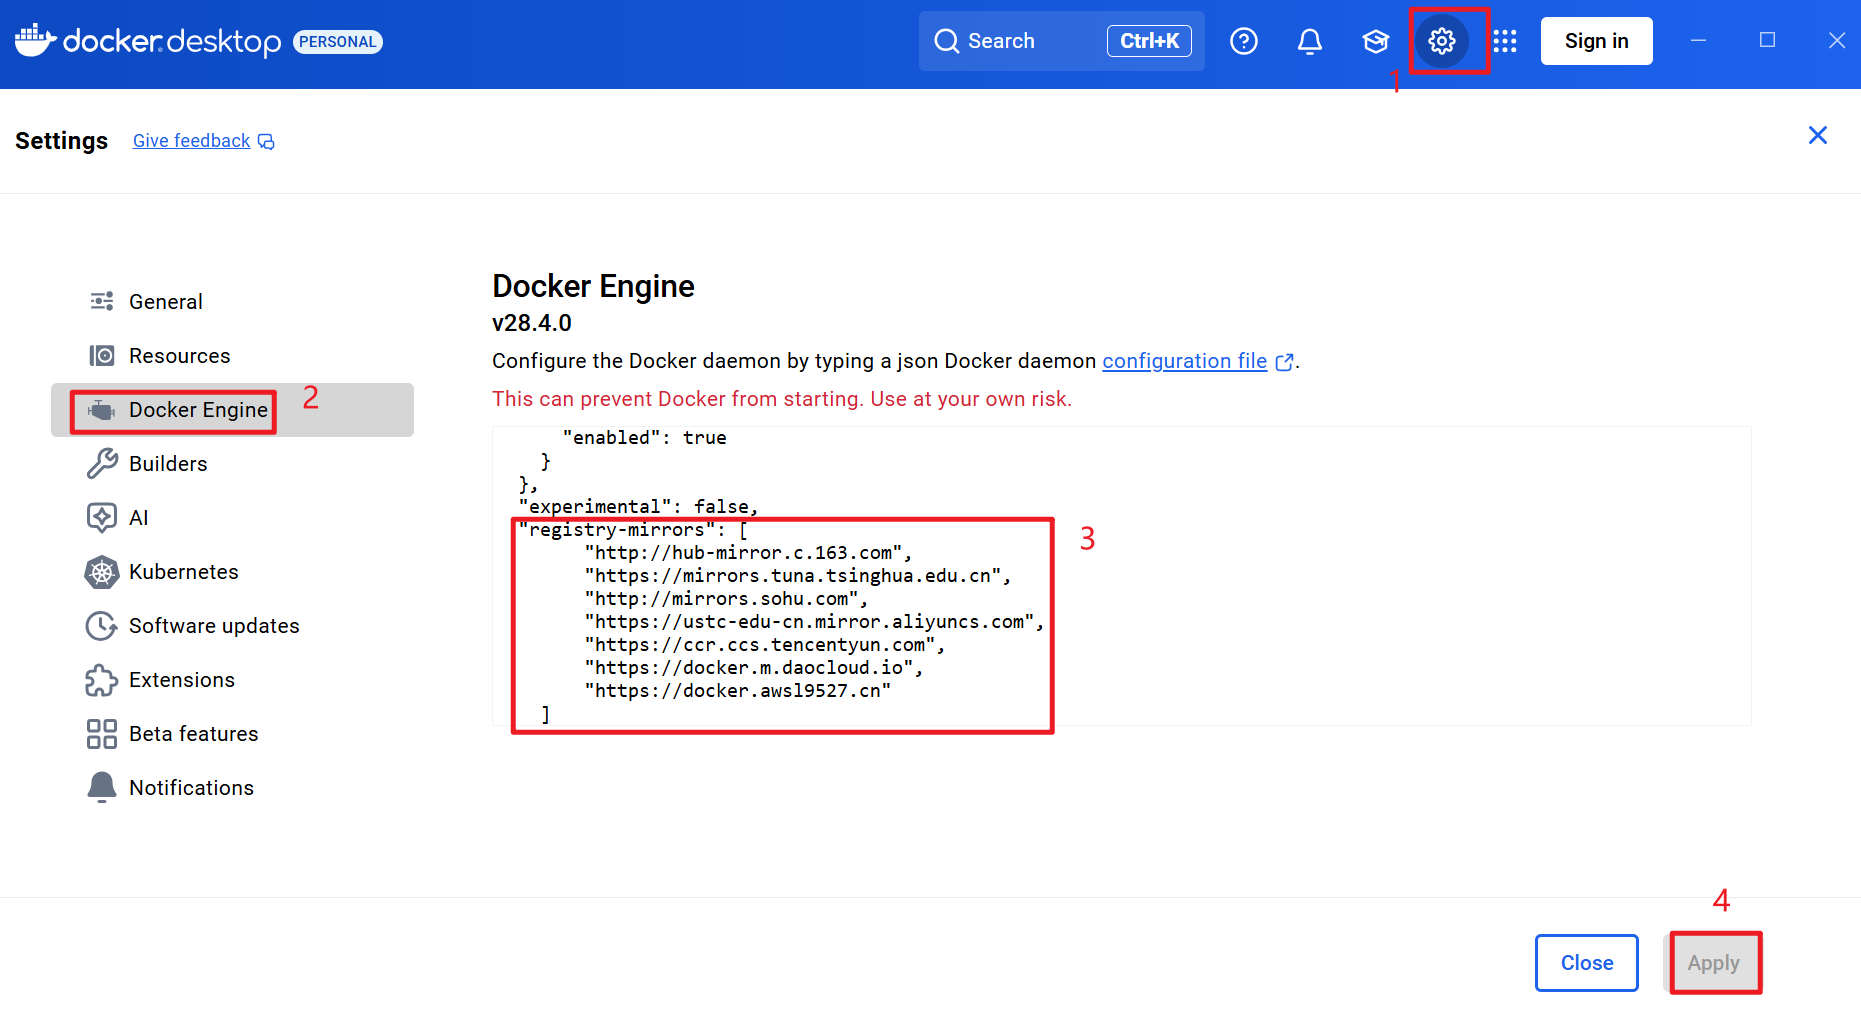1861x1014 pixels.
Task: Close the Settings page with X
Action: (1818, 135)
